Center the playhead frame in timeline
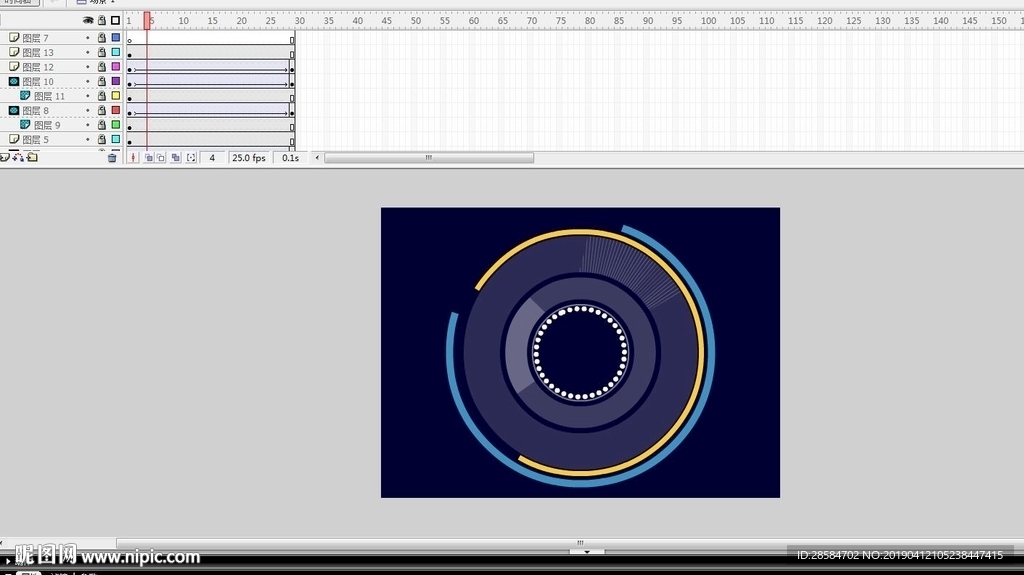This screenshot has width=1024, height=575. [133, 157]
